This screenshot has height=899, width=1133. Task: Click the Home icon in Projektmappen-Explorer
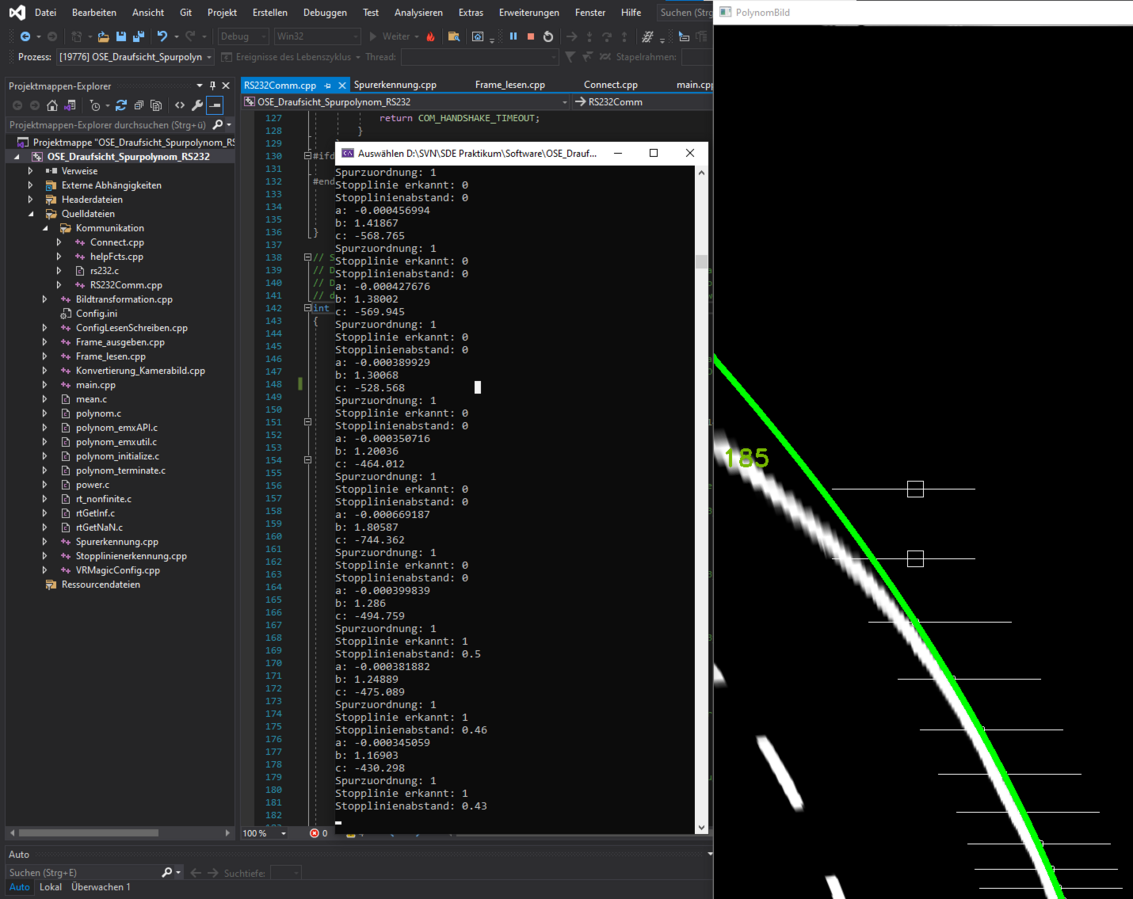click(52, 105)
